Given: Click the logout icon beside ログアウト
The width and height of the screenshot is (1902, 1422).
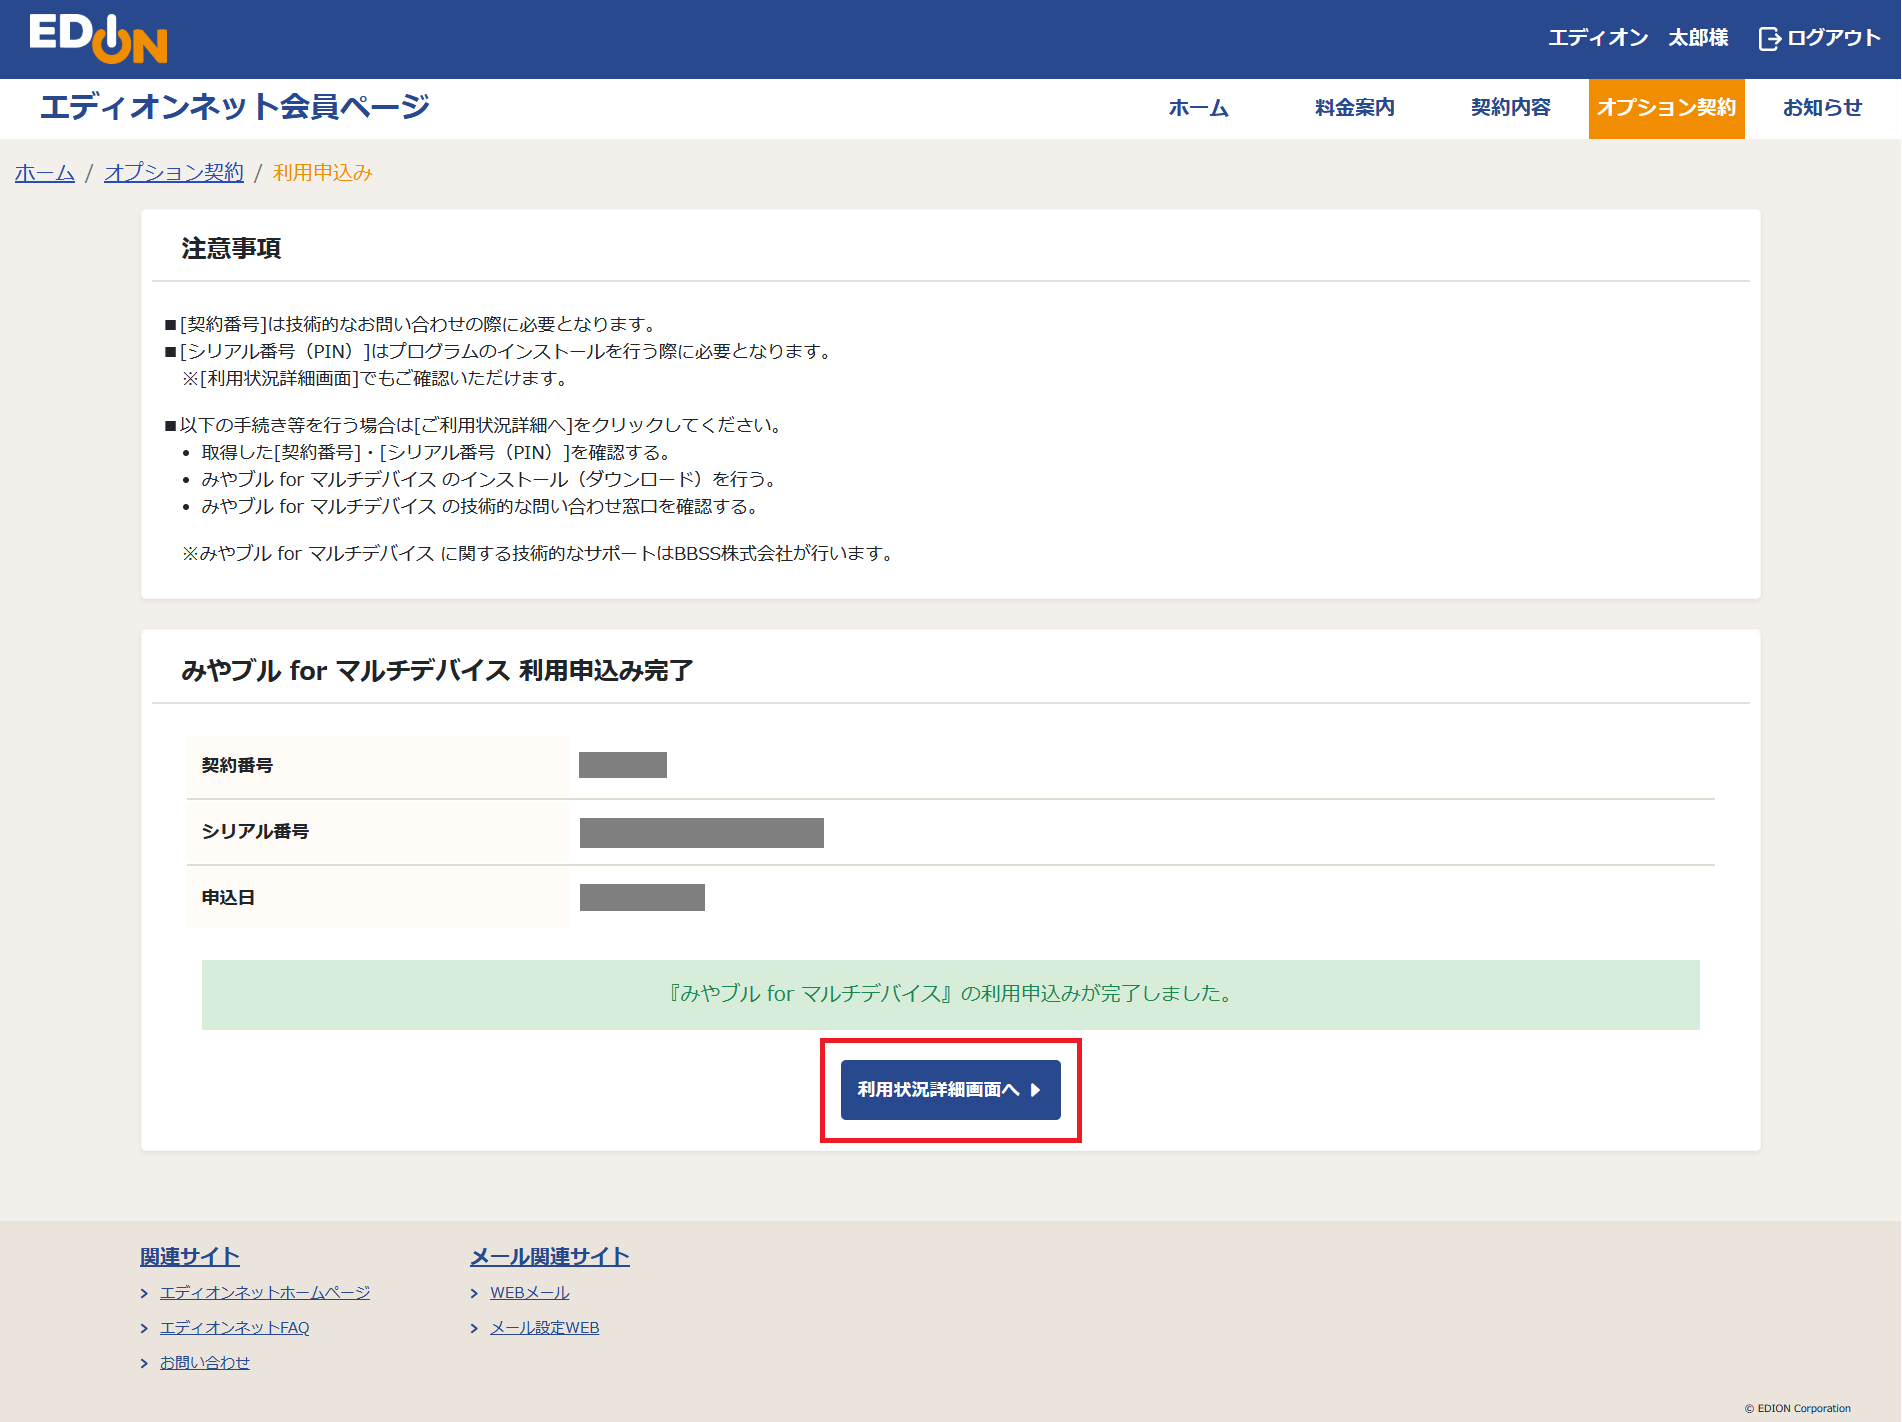Looking at the screenshot, I should (1768, 37).
